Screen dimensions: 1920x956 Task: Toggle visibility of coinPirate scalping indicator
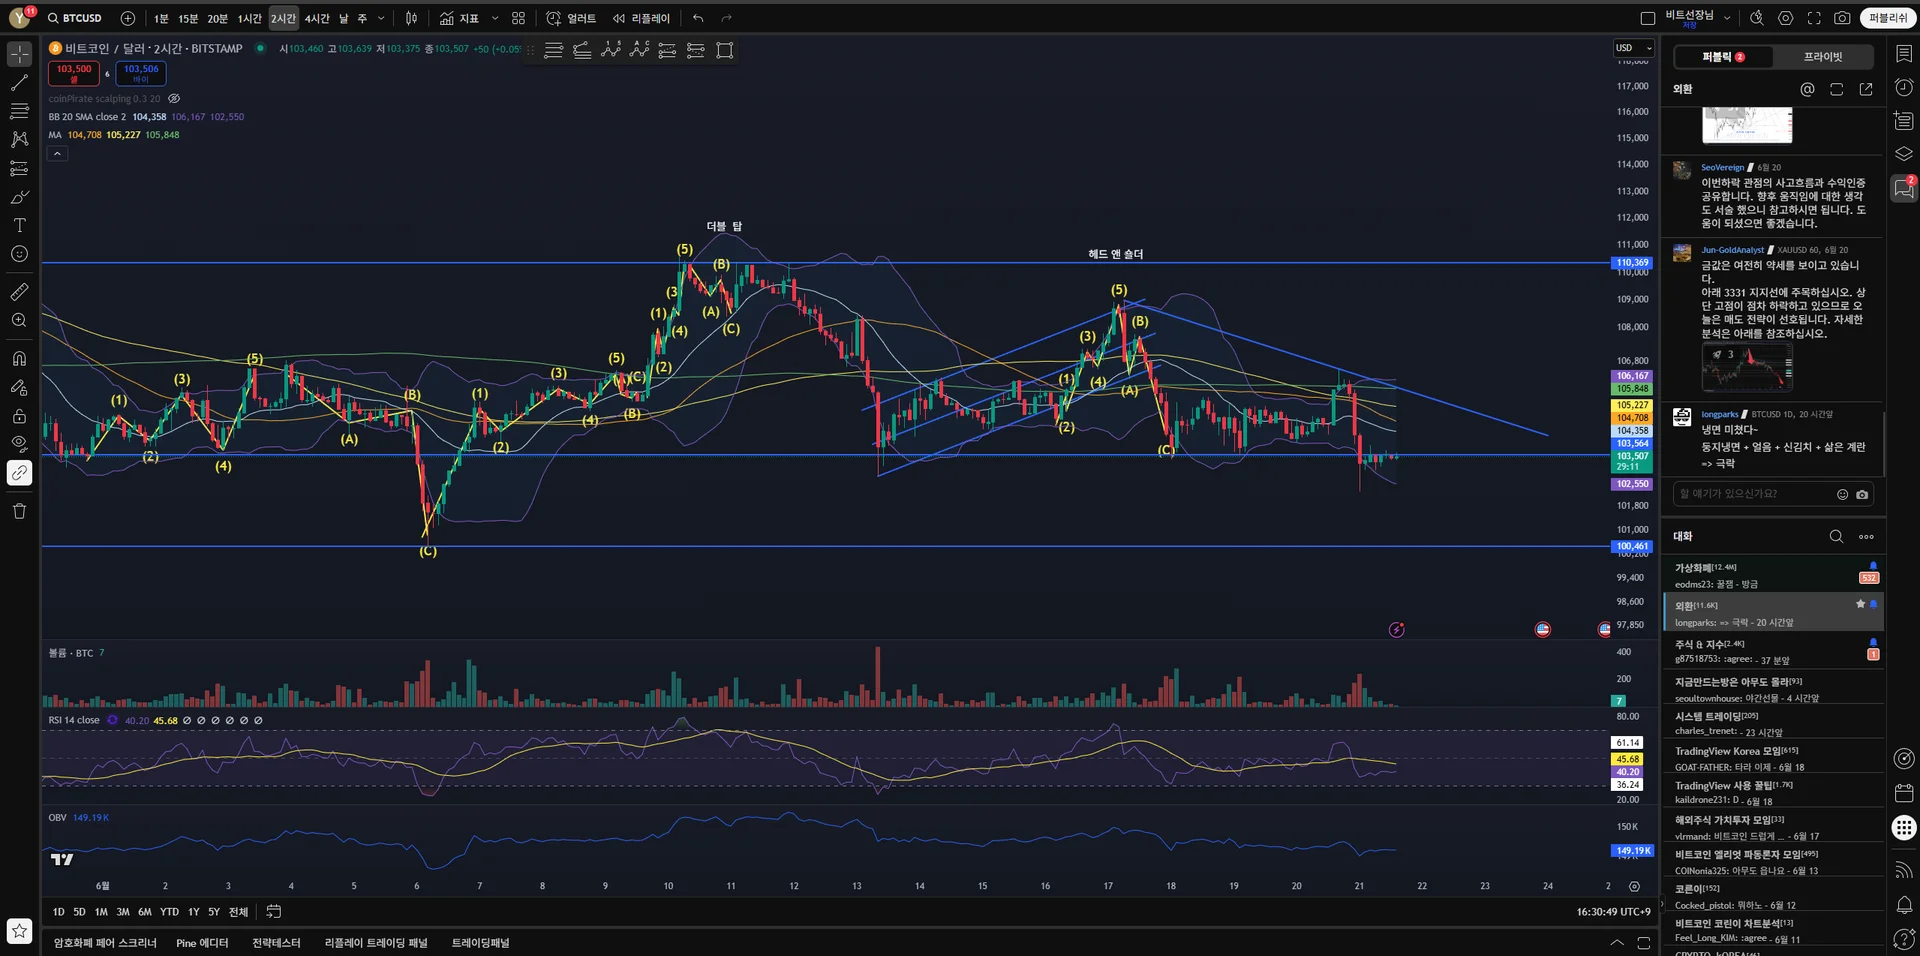click(x=174, y=99)
